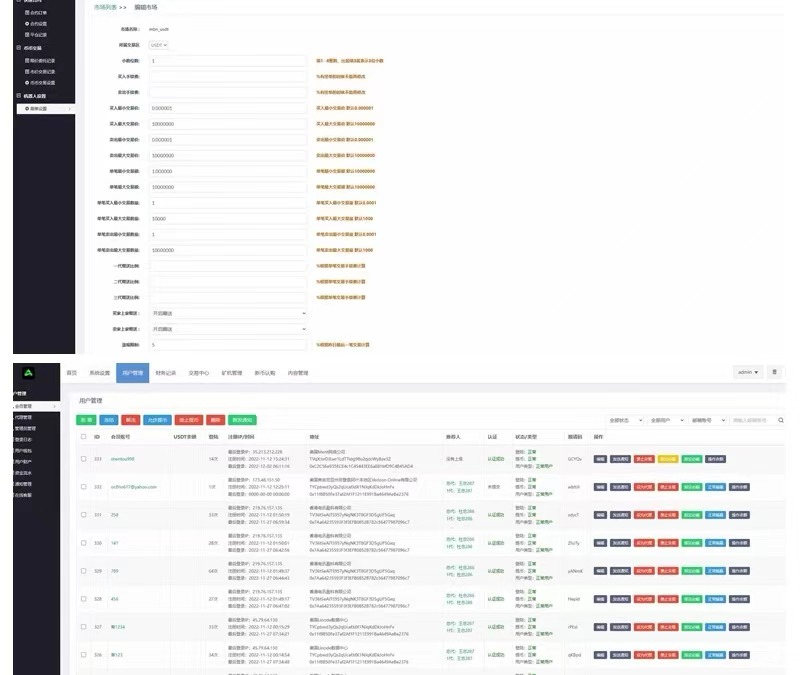Click the blue action button in row 331
Image resolution: width=800 pixels, height=675 pixels.
(x=715, y=515)
